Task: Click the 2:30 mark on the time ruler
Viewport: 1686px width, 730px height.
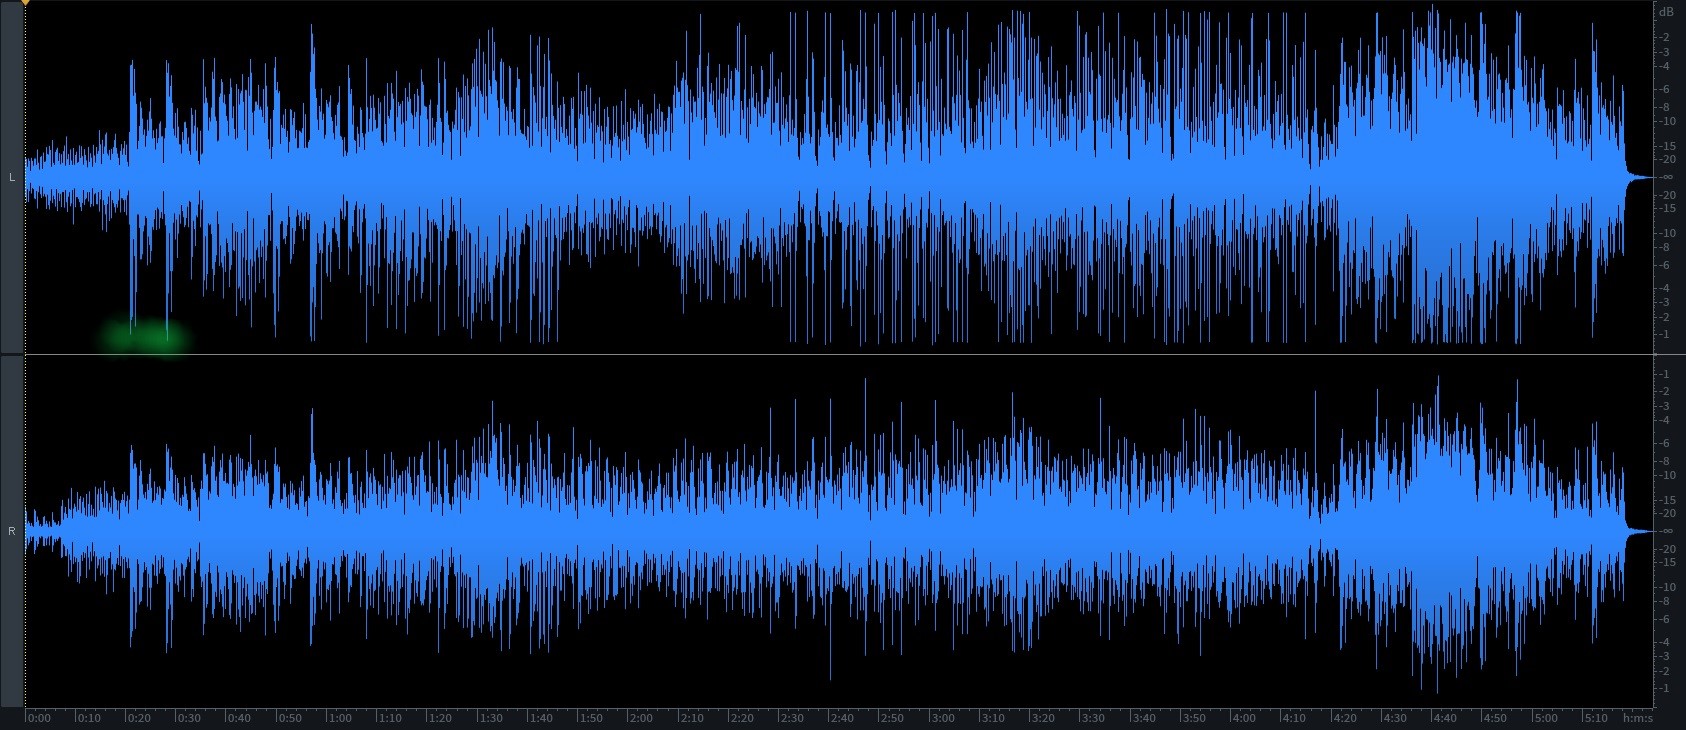Action: pyautogui.click(x=792, y=718)
